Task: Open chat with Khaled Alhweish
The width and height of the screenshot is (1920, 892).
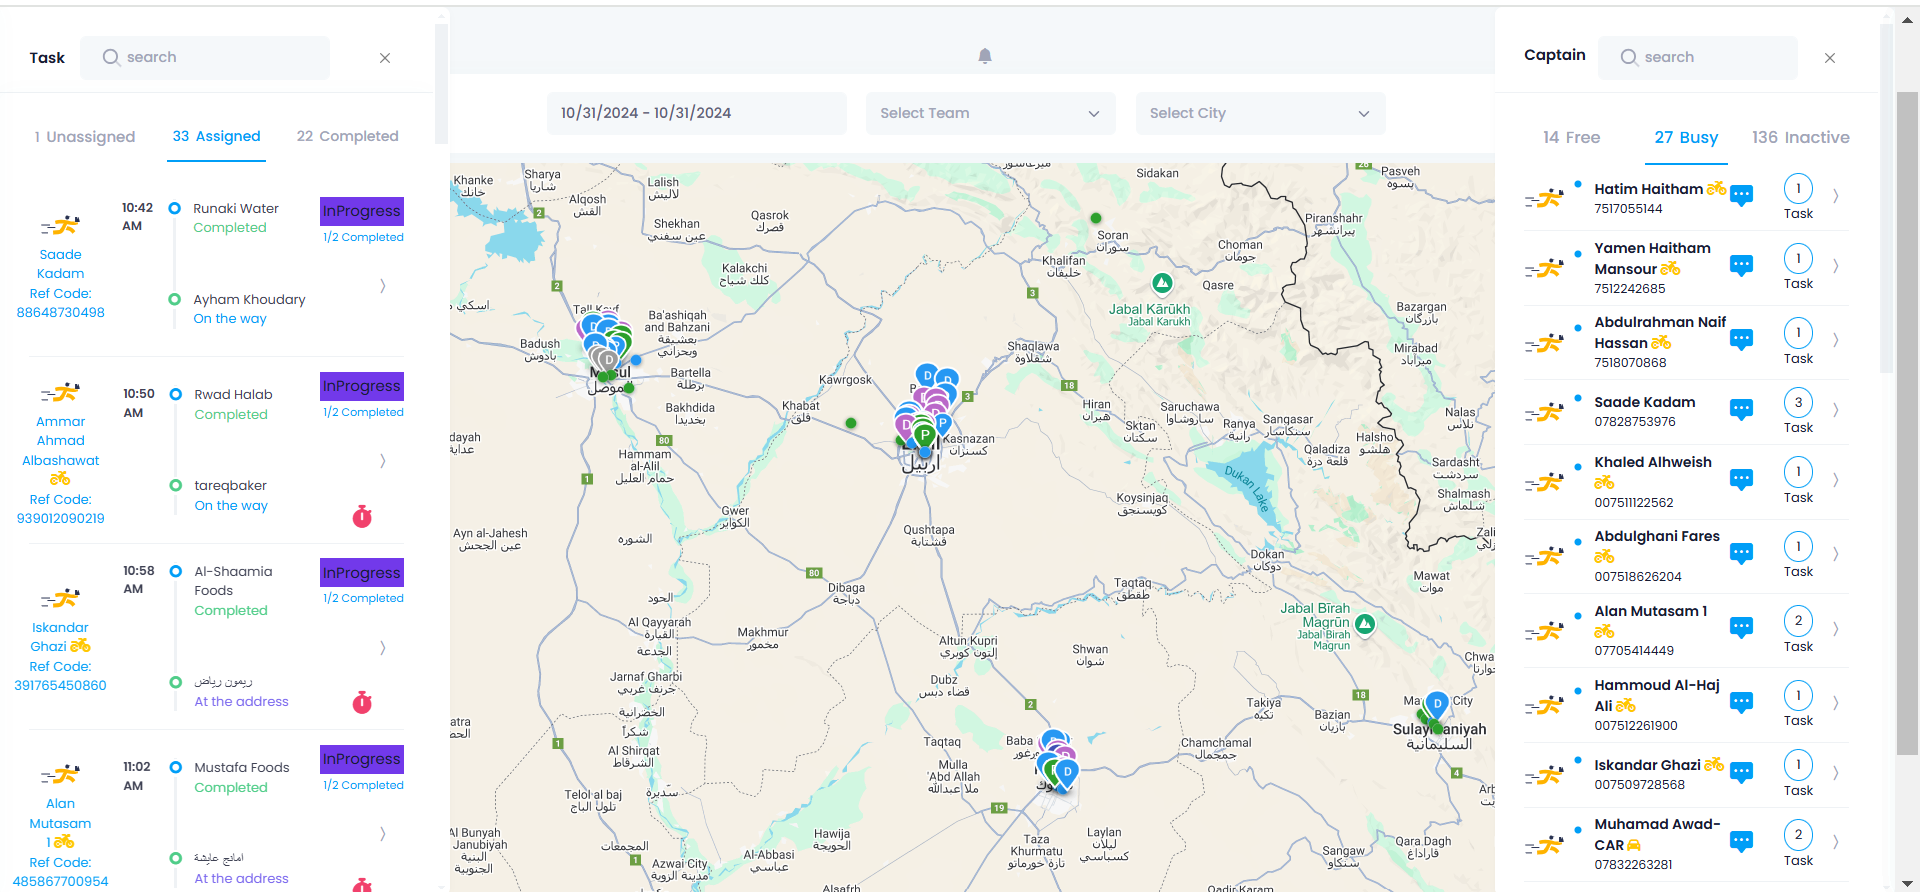Action: 1741,479
